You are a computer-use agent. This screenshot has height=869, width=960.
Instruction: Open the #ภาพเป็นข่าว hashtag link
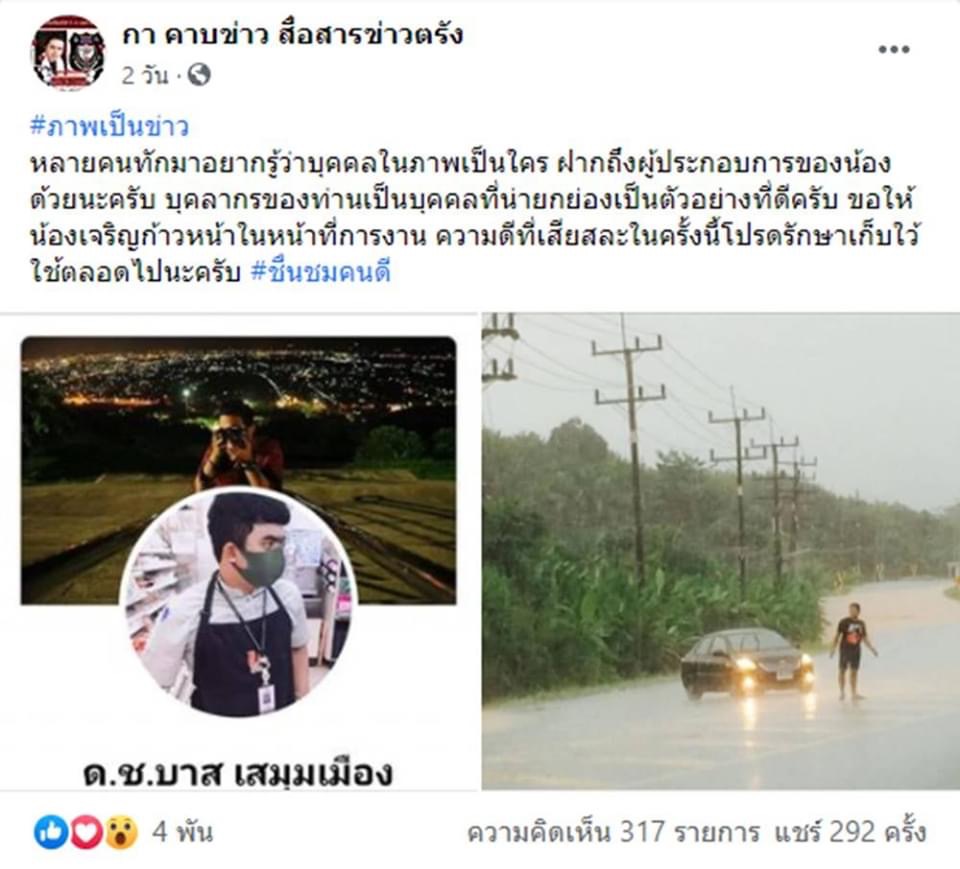click(x=110, y=126)
